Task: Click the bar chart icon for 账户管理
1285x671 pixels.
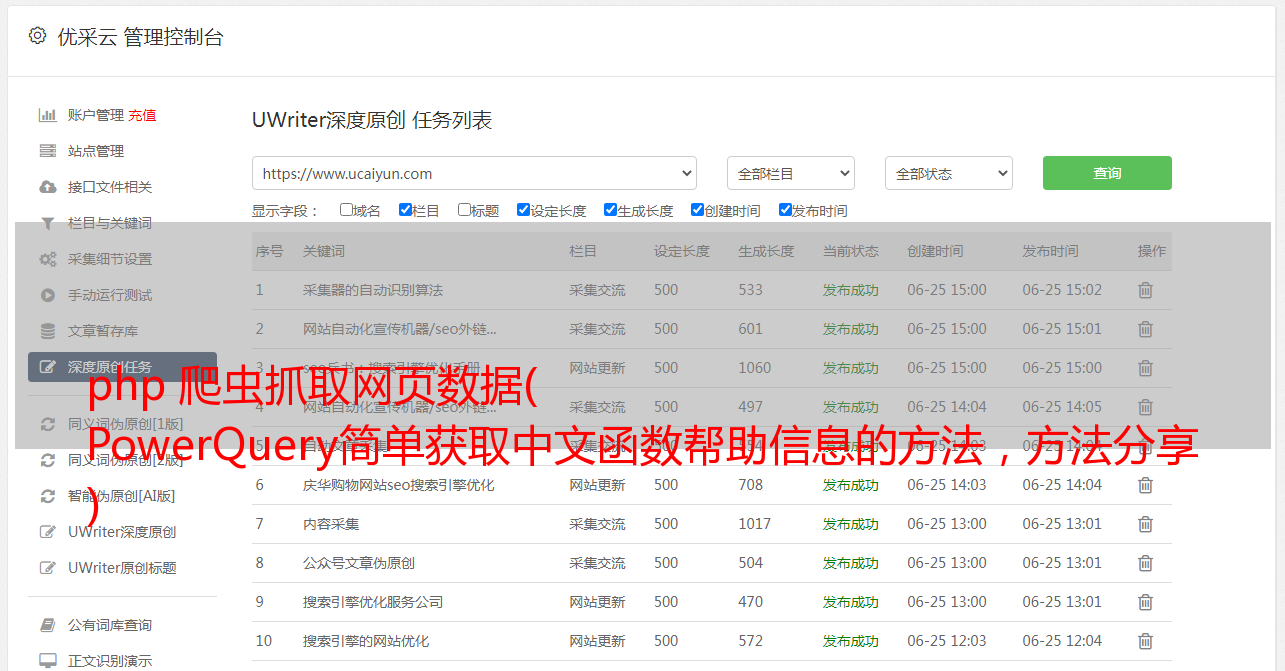Action: [47, 115]
